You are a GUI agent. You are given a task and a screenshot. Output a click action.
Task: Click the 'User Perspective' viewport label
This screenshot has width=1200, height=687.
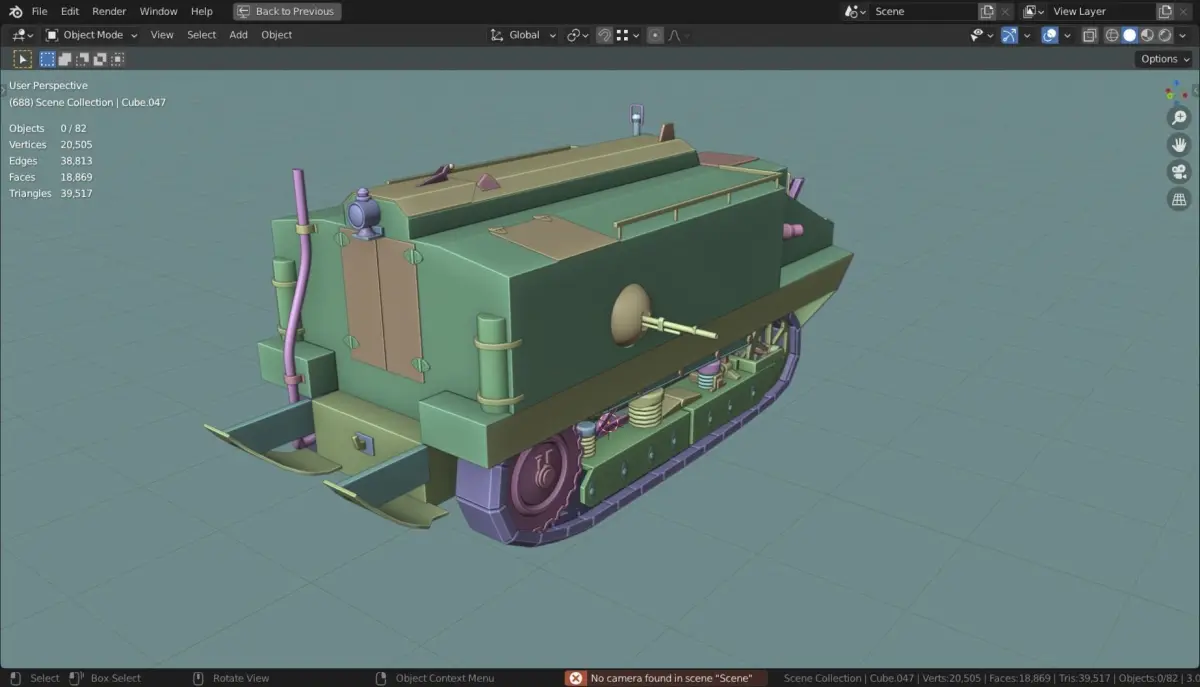[x=48, y=86]
